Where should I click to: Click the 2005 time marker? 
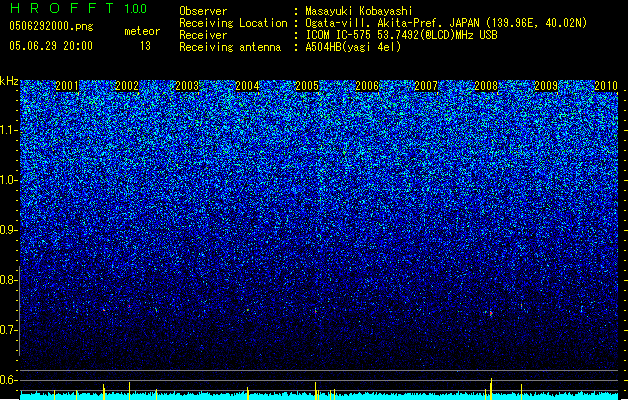pos(307,86)
